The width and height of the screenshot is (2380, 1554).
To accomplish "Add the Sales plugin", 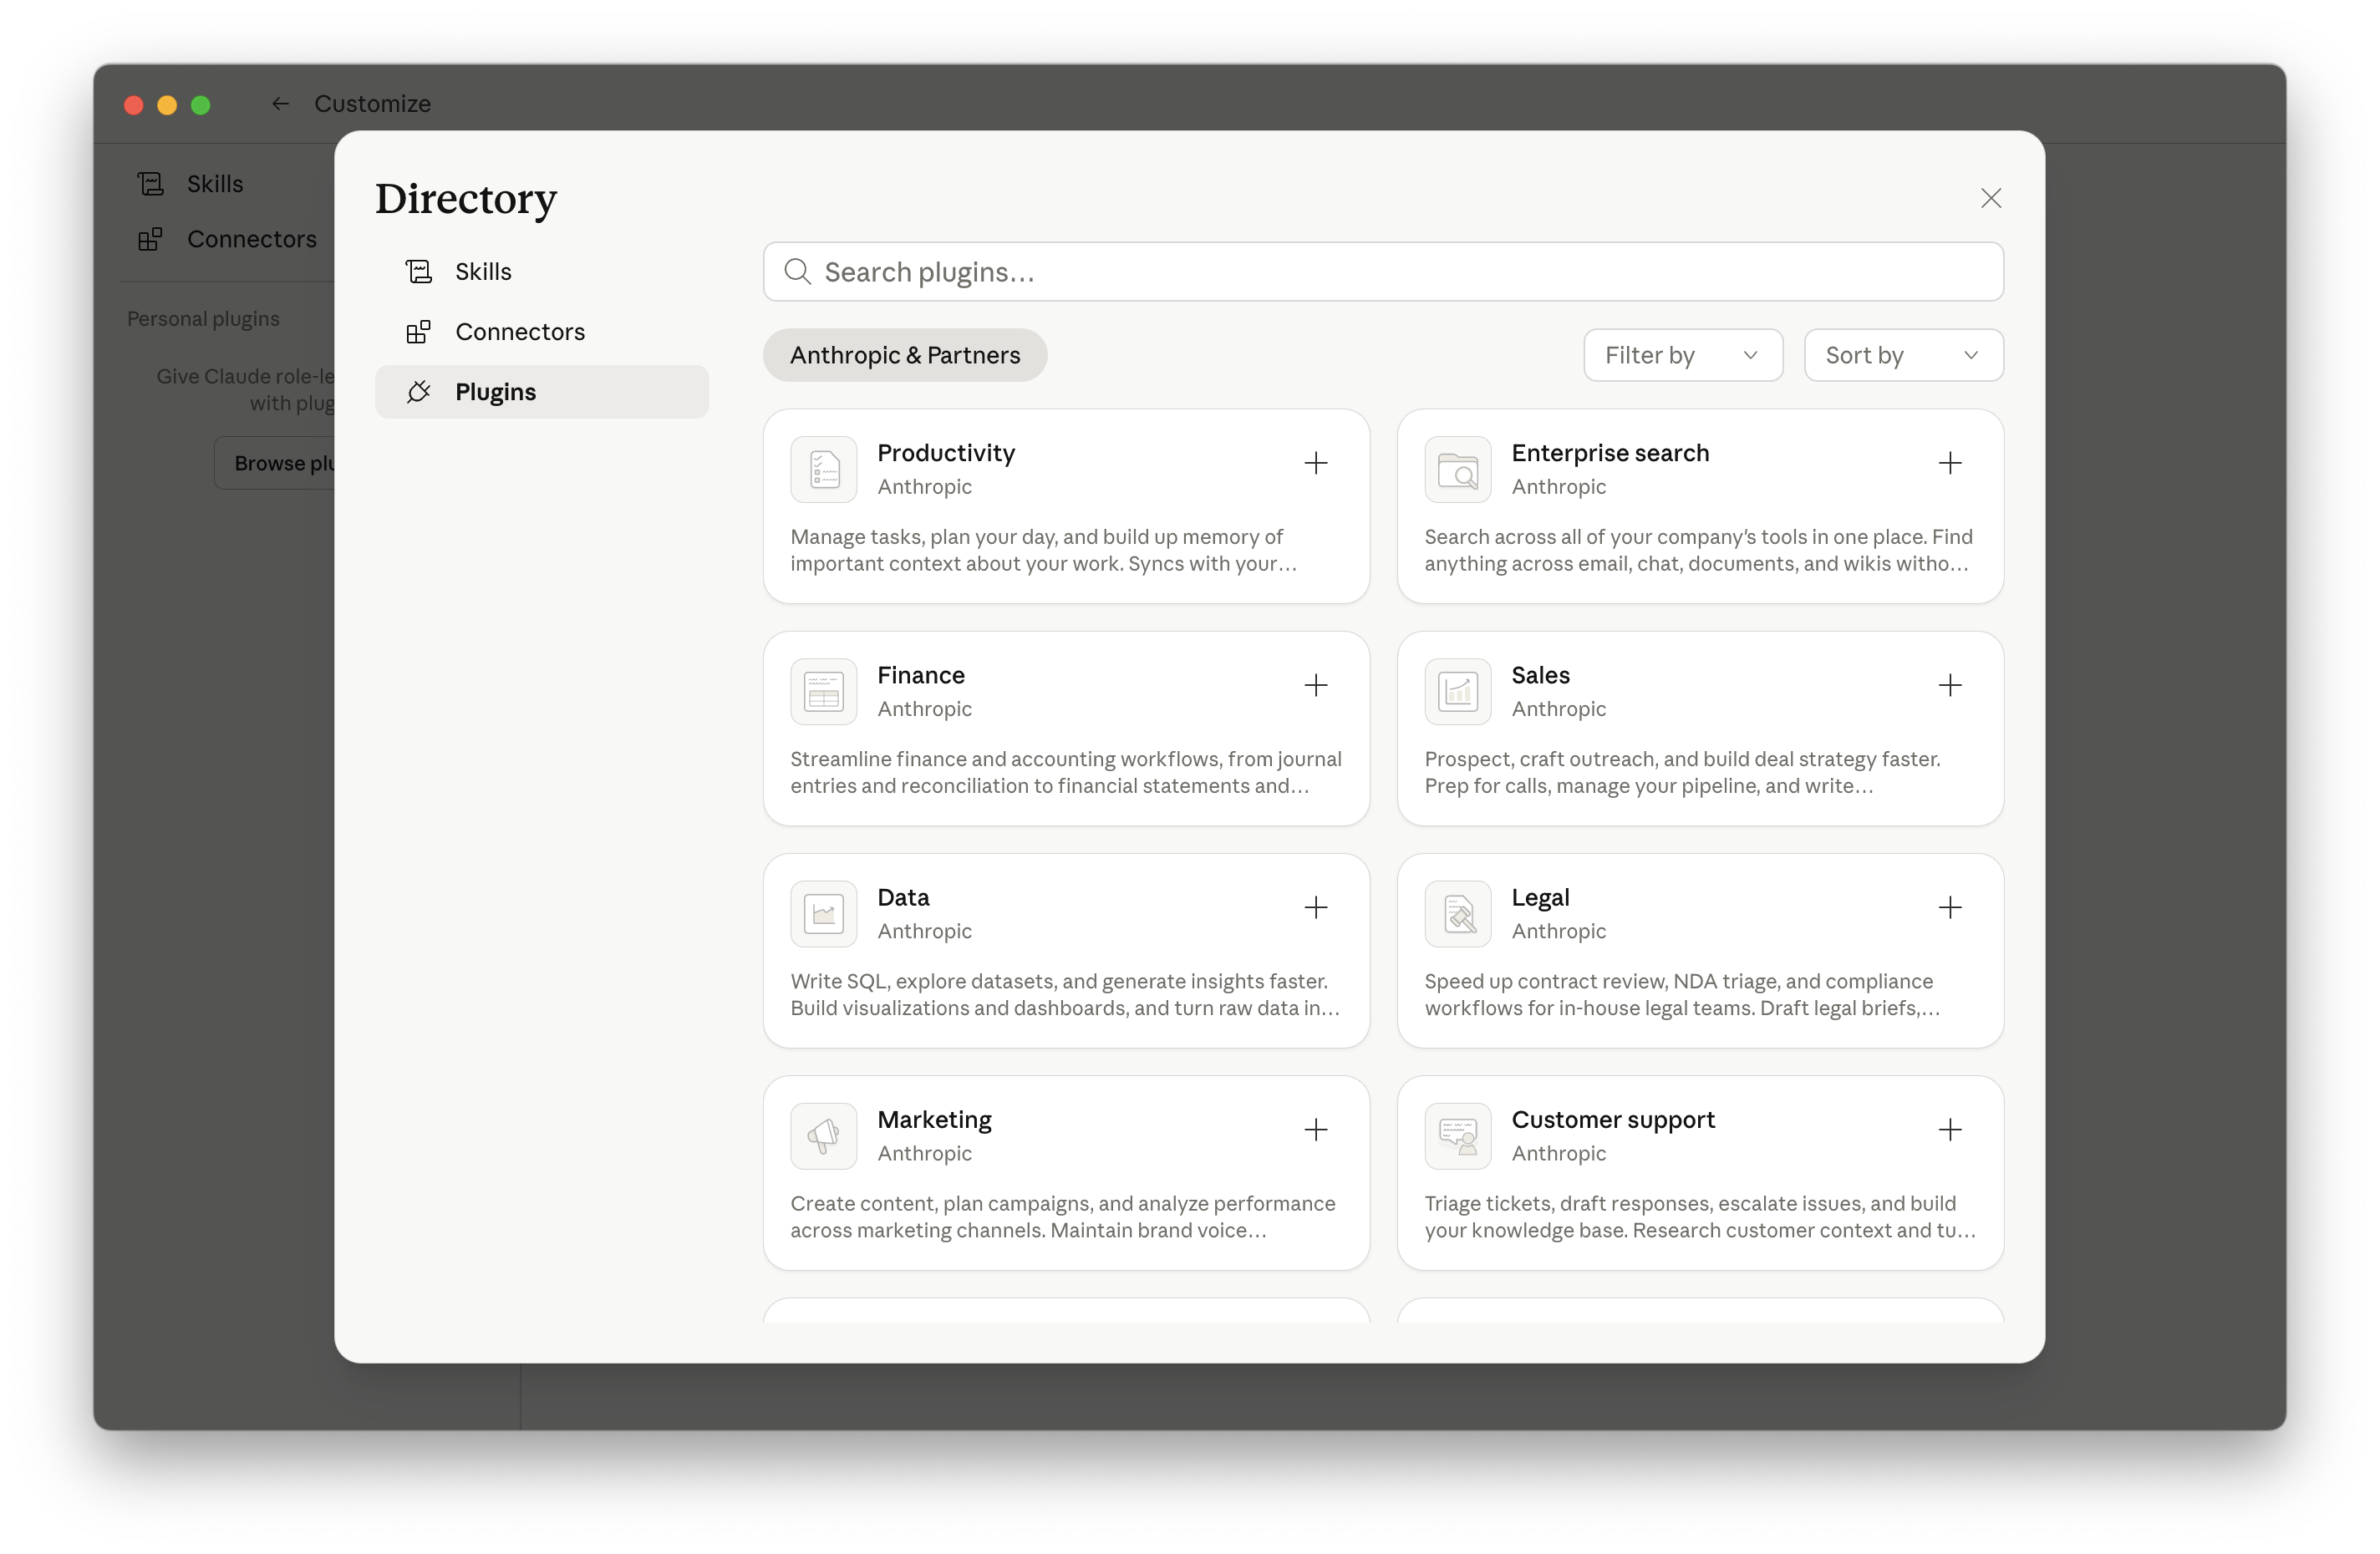I will (x=1949, y=685).
